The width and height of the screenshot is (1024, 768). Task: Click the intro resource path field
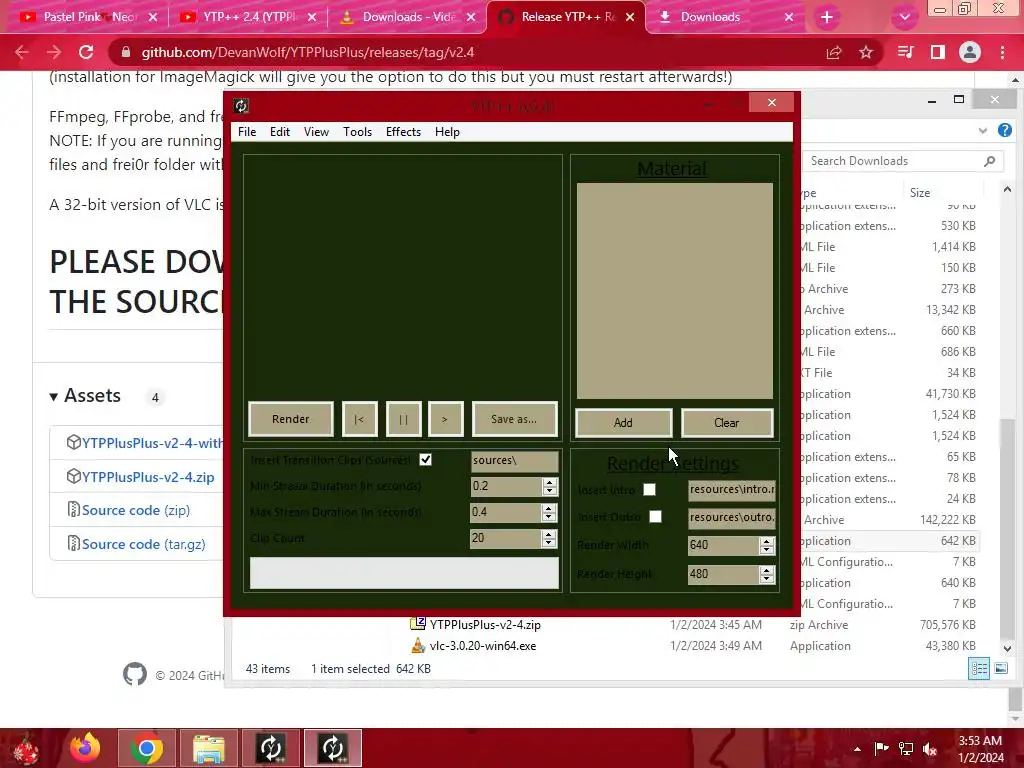click(x=731, y=489)
